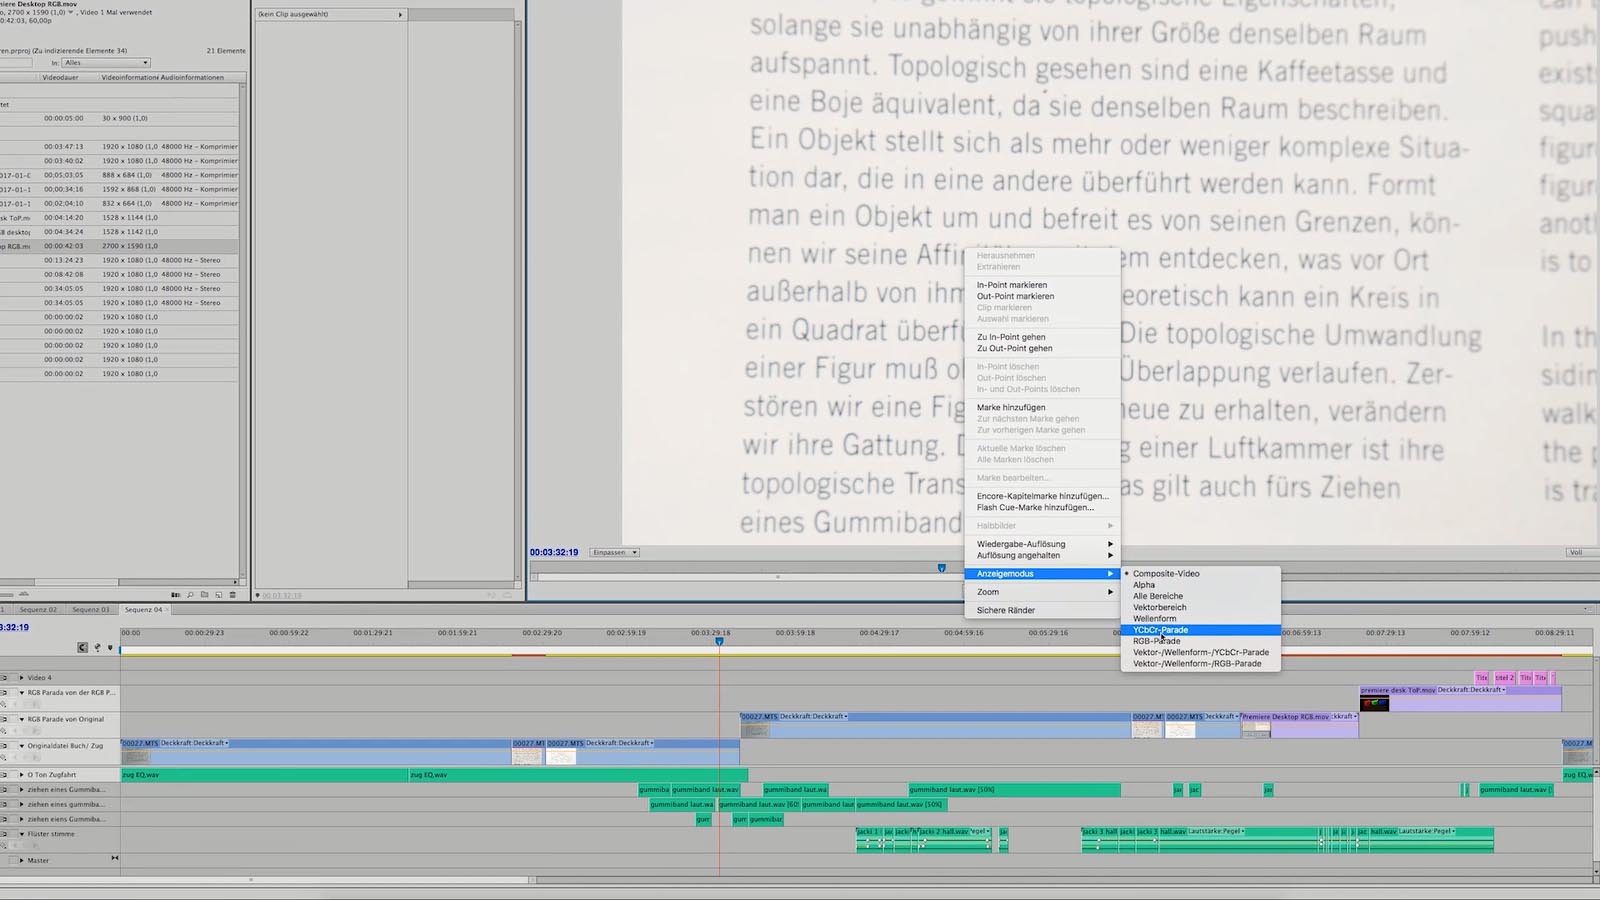Screen dimensions: 1600x900
Task: Open Find magnifier icon in project panel
Action: [190, 595]
